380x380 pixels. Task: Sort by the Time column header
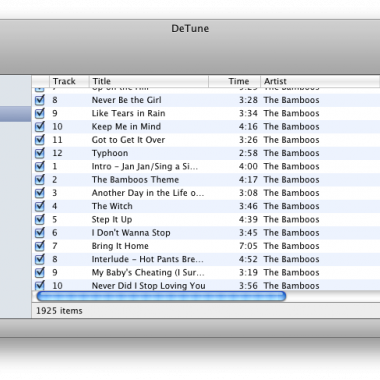click(234, 81)
